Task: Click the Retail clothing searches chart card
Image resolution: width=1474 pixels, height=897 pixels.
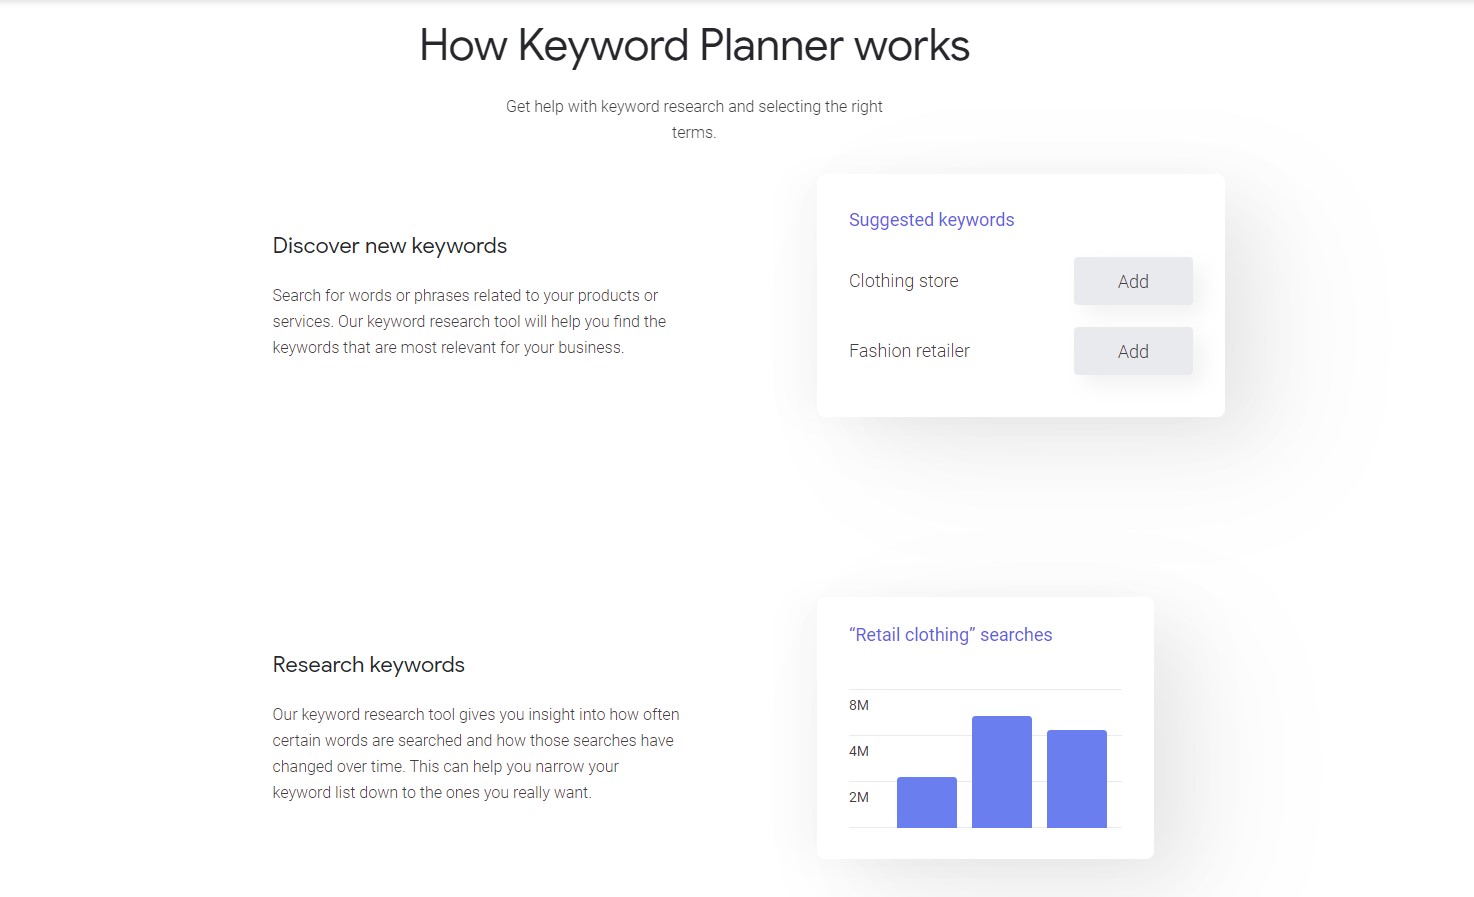Action: pos(985,727)
